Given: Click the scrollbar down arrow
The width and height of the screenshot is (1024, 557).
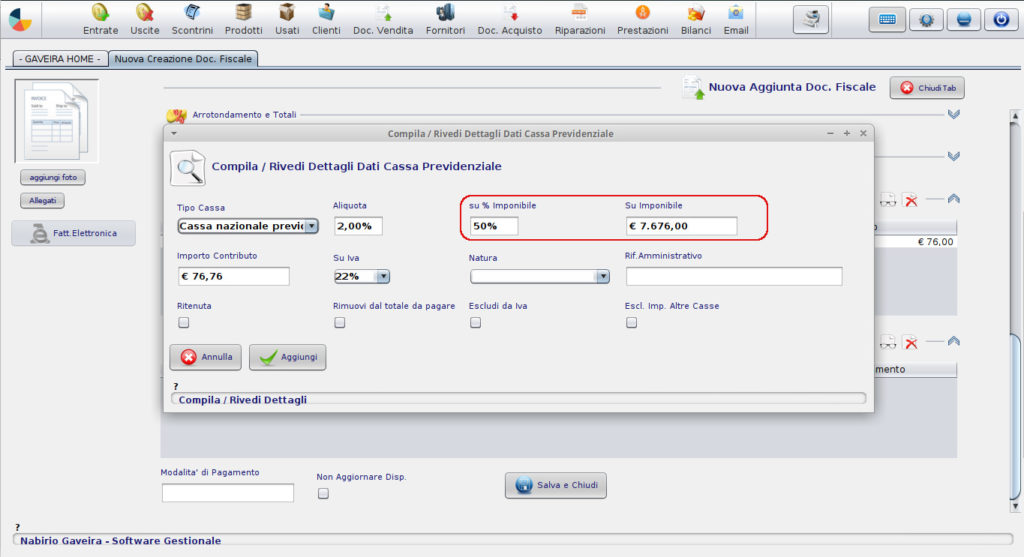Looking at the screenshot, I should (1015, 506).
